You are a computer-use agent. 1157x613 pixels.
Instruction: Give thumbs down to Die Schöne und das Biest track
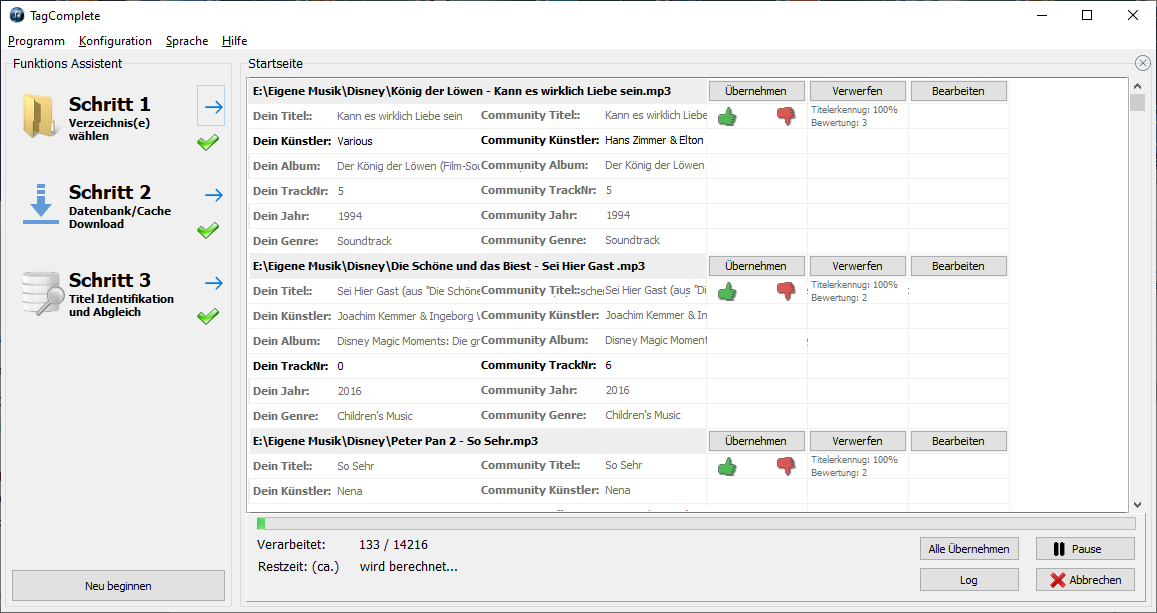pyautogui.click(x=786, y=291)
